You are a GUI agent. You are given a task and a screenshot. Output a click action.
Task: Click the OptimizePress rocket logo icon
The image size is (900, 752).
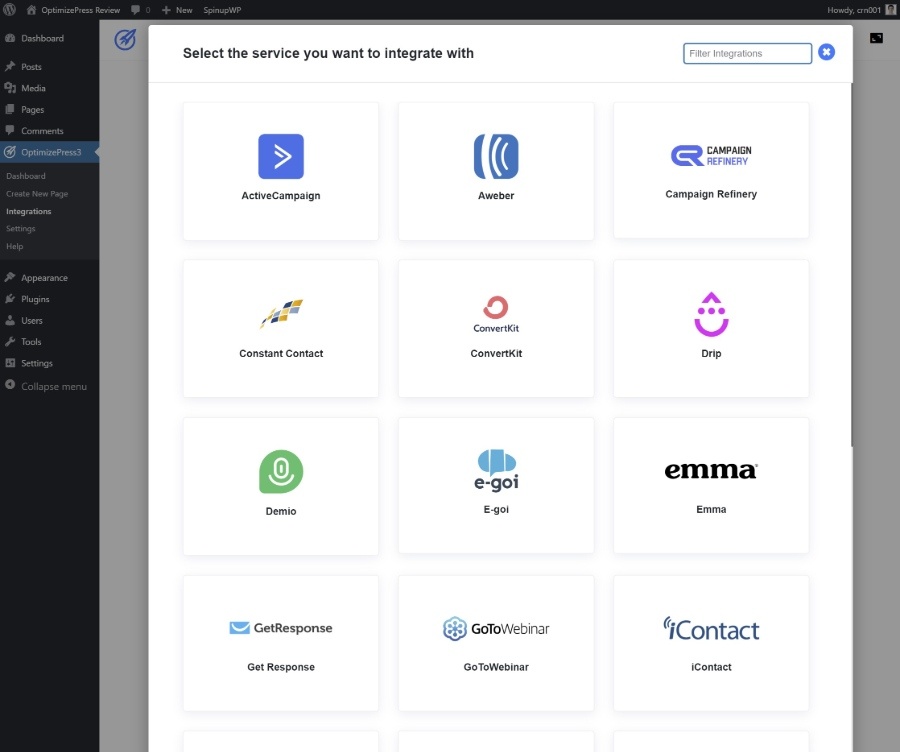[x=125, y=40]
